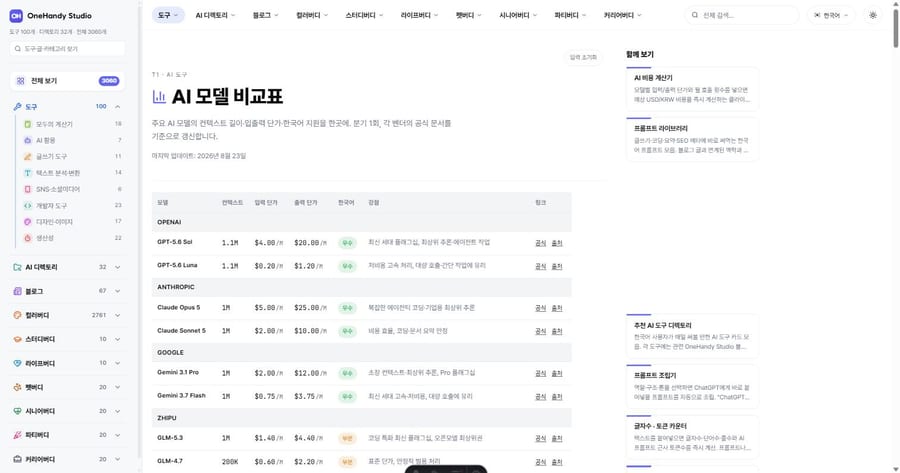Open the 스터디버디 top navigation menu
This screenshot has height=473, width=900.
pyautogui.click(x=364, y=15)
